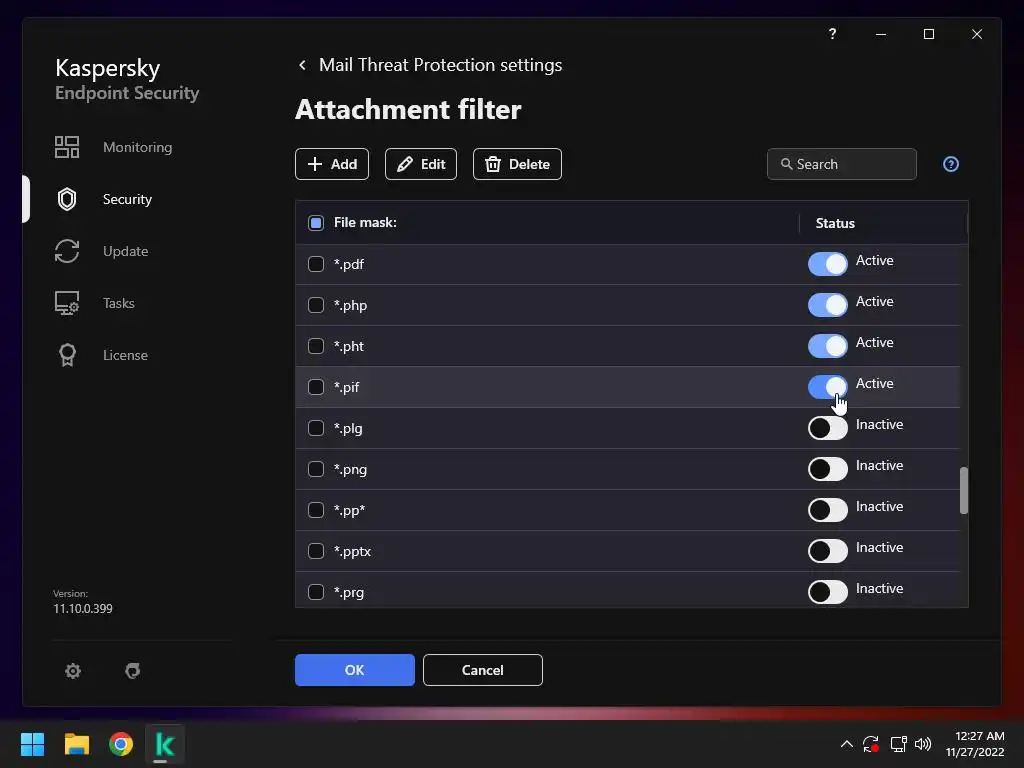Screen dimensions: 1024x768
Task: Select Security in sidebar
Action: tap(127, 199)
